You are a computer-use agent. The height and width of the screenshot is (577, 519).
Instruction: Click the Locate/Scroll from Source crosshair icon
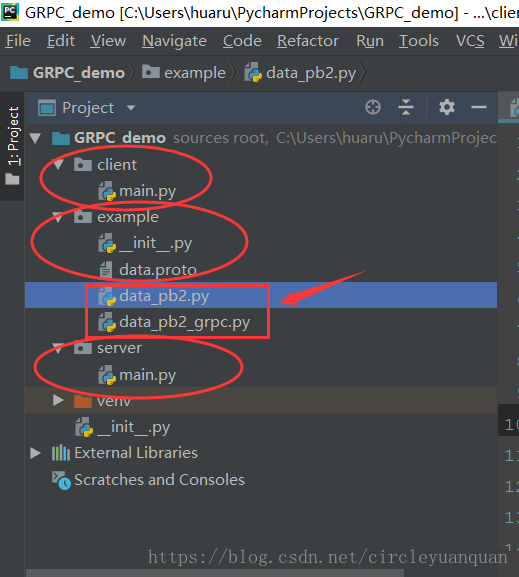pos(373,107)
